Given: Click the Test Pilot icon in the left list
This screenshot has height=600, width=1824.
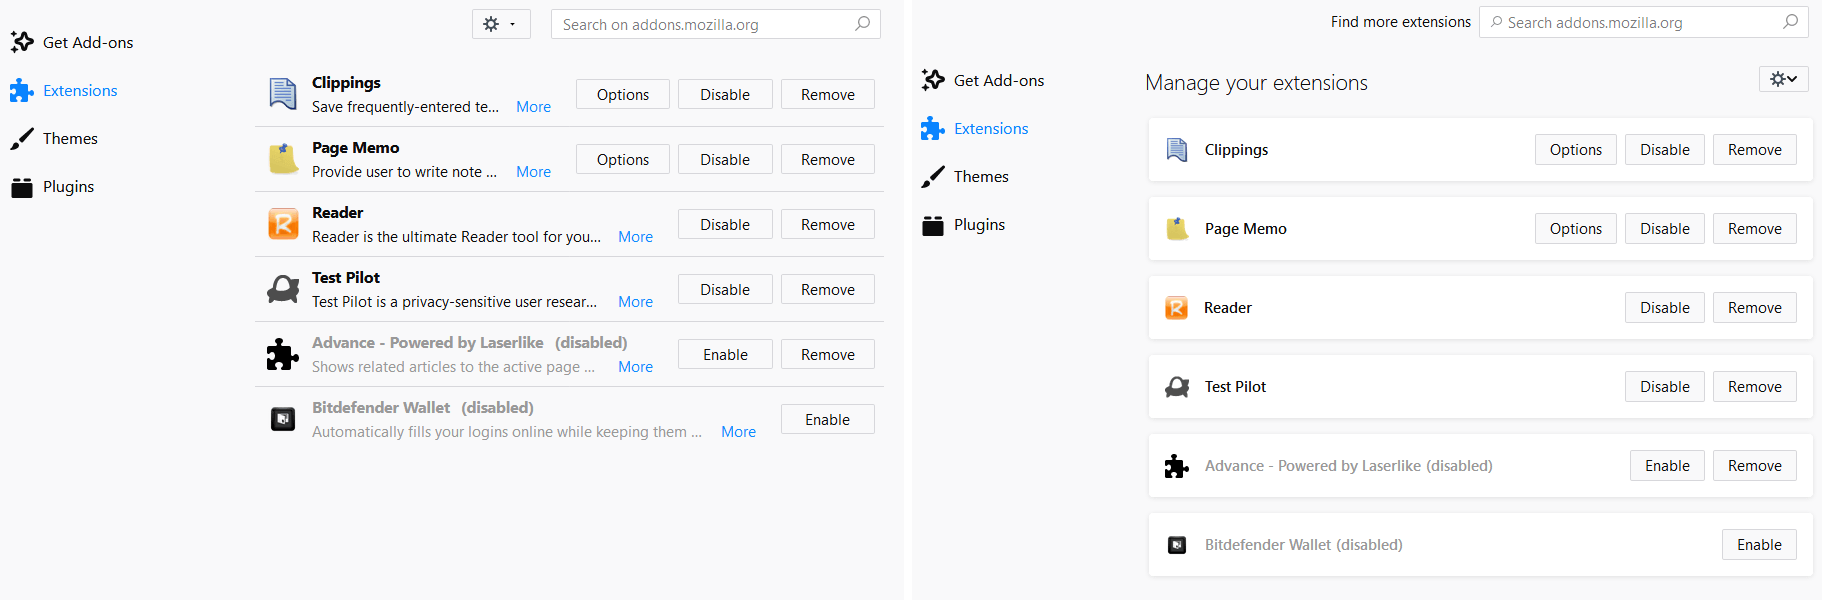Looking at the screenshot, I should [283, 289].
